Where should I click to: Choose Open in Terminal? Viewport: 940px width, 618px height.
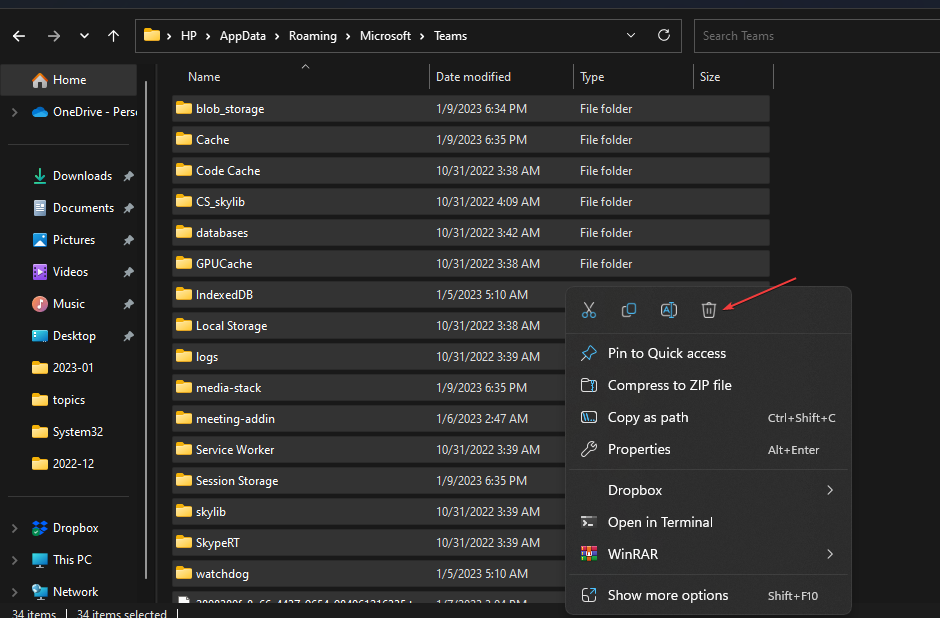(708, 523)
